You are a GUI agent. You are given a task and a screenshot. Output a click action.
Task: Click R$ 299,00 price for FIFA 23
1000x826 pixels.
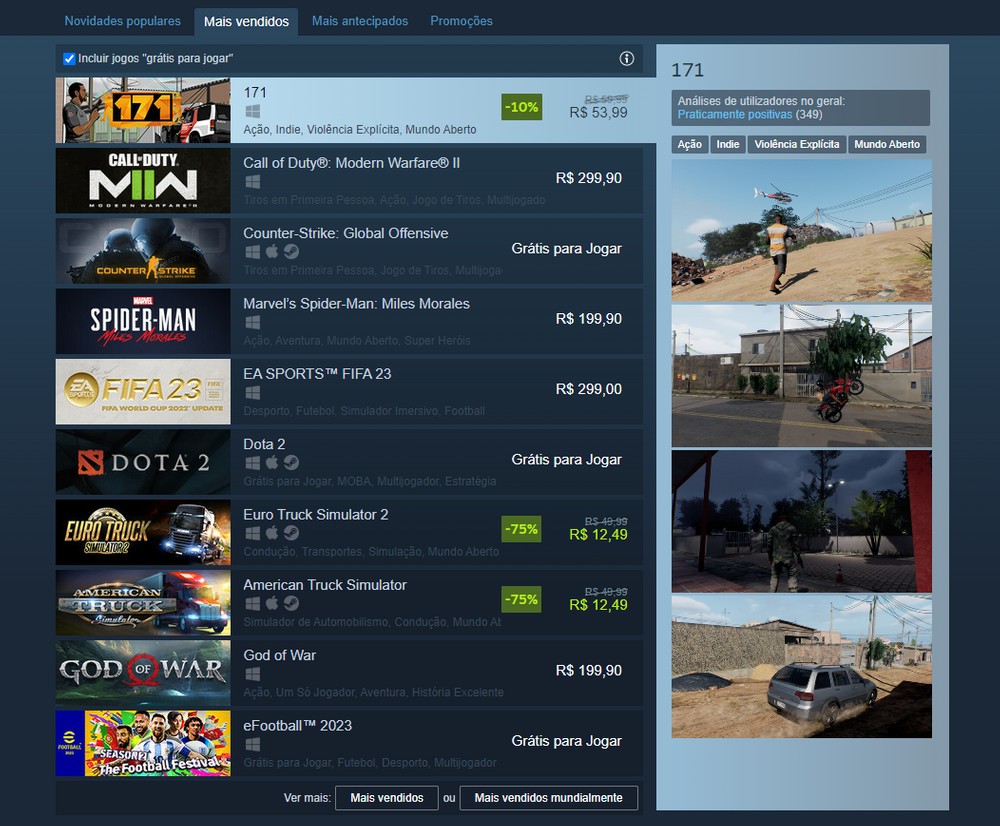[589, 389]
